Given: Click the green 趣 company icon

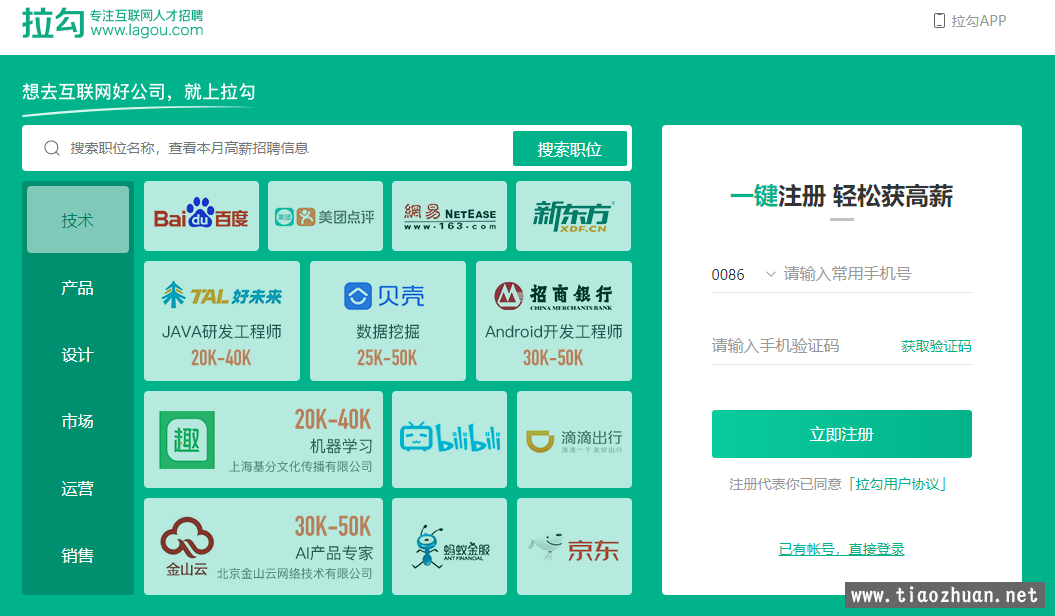Looking at the screenshot, I should [x=187, y=440].
